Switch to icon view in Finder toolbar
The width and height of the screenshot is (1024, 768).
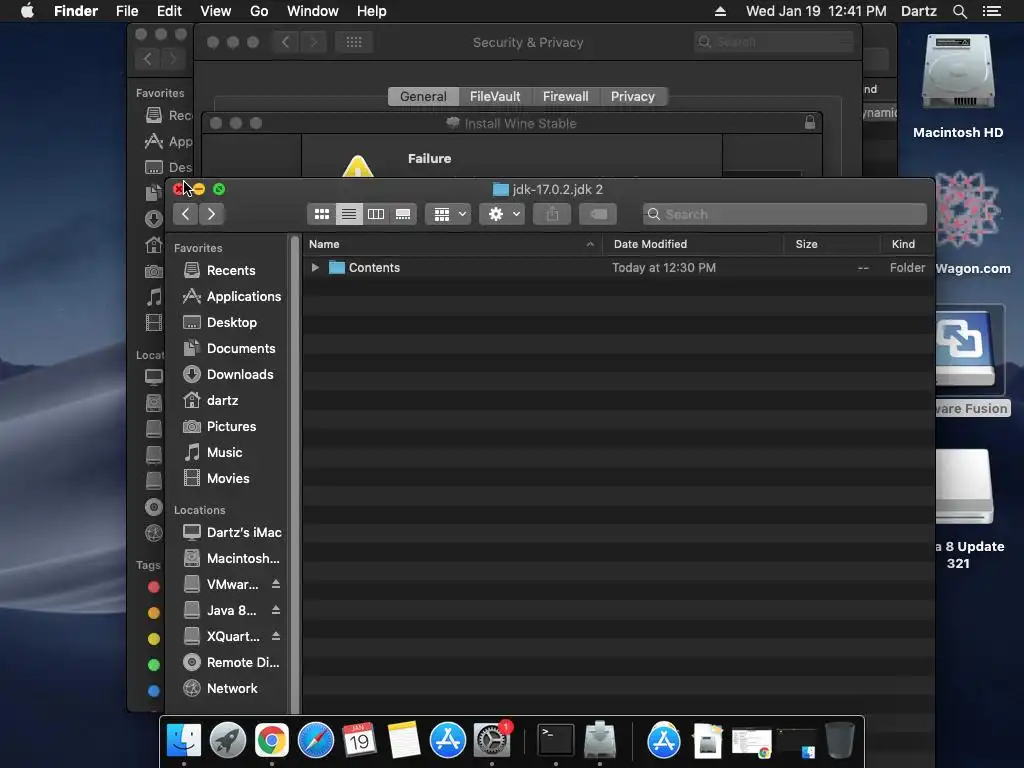(321, 214)
